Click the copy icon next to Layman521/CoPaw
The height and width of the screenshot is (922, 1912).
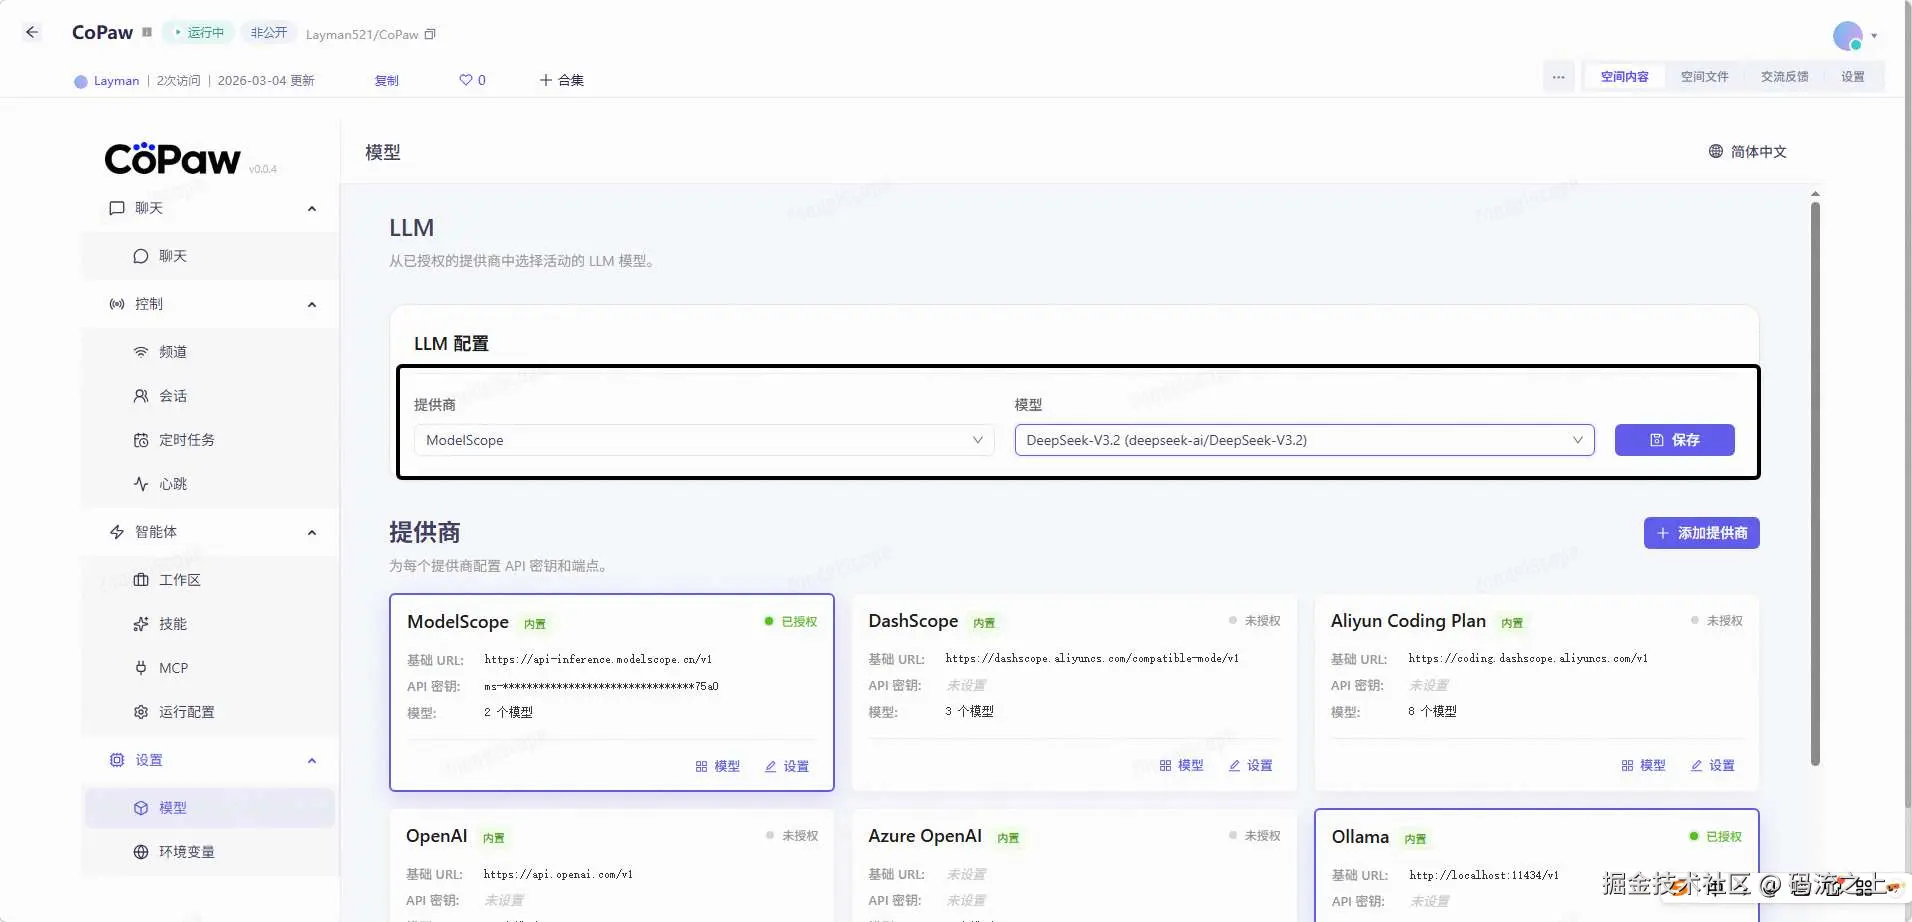point(430,34)
